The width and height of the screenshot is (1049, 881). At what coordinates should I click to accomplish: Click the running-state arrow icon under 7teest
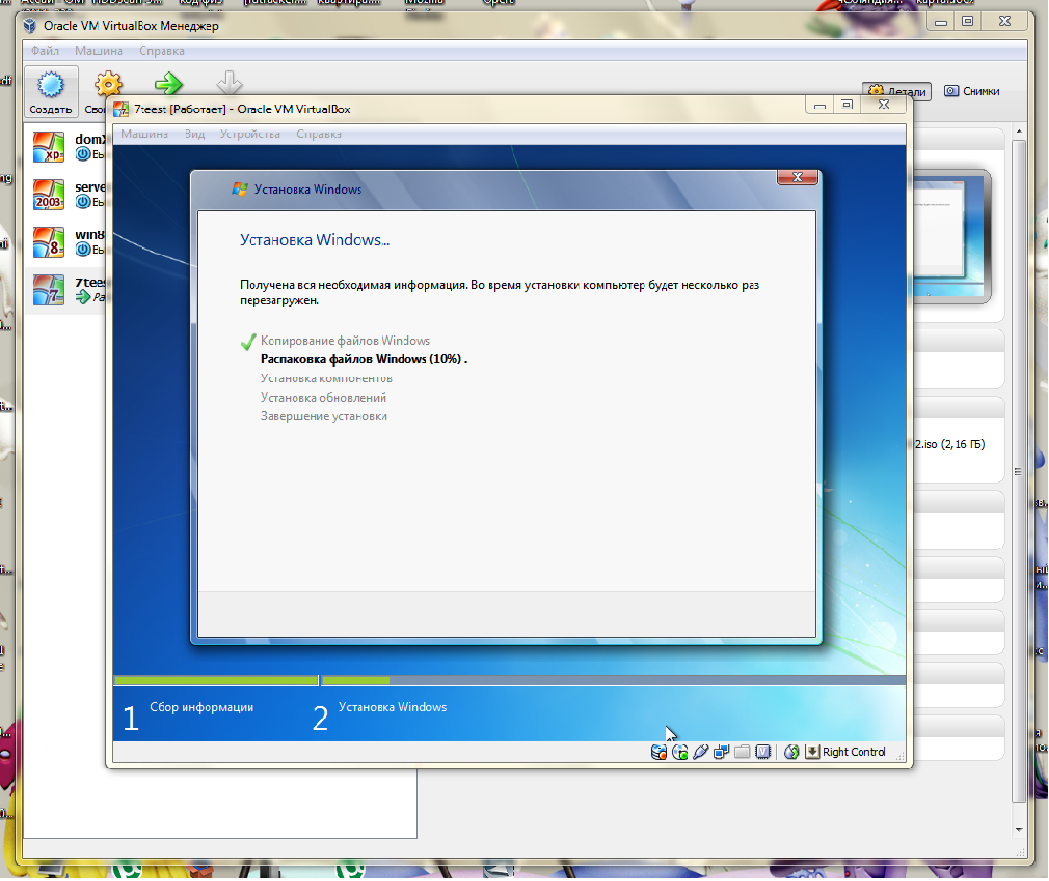coord(83,296)
